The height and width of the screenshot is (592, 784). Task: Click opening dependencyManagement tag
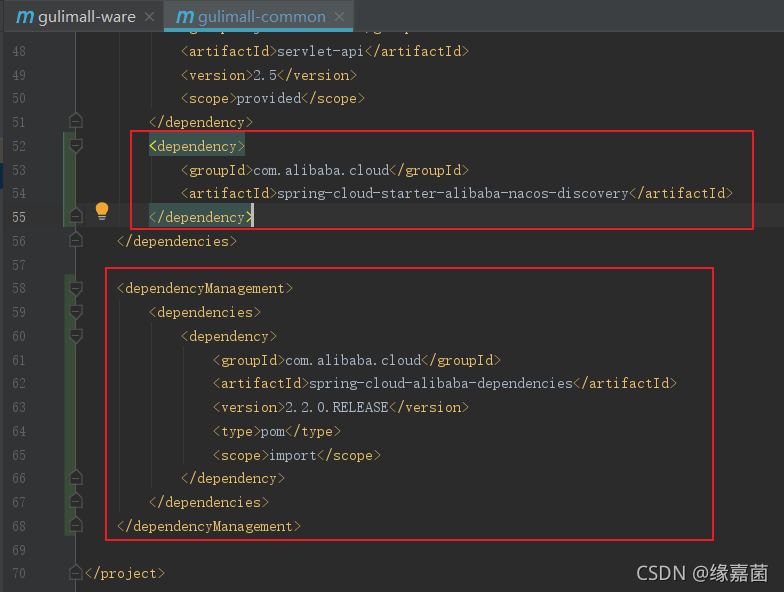pos(205,288)
